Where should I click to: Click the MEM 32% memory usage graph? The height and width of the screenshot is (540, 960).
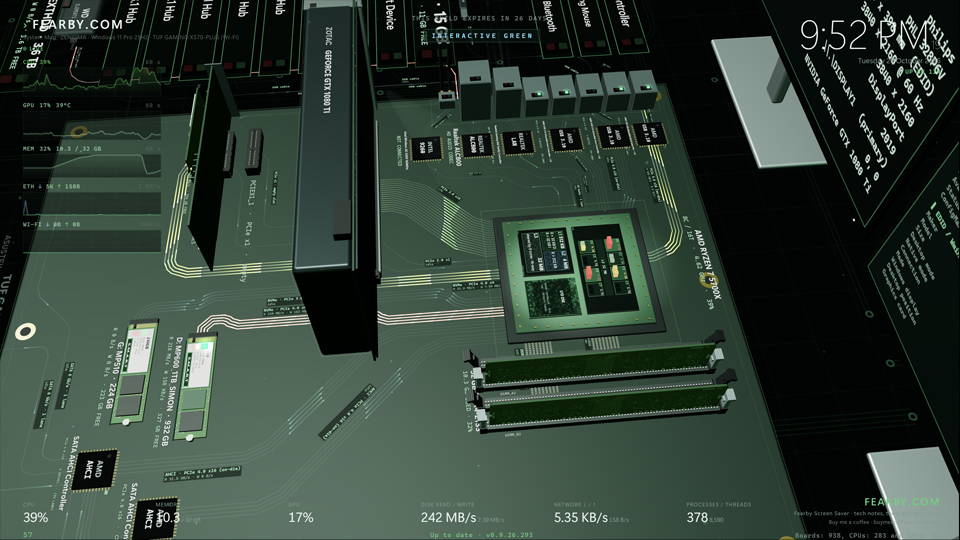92,165
